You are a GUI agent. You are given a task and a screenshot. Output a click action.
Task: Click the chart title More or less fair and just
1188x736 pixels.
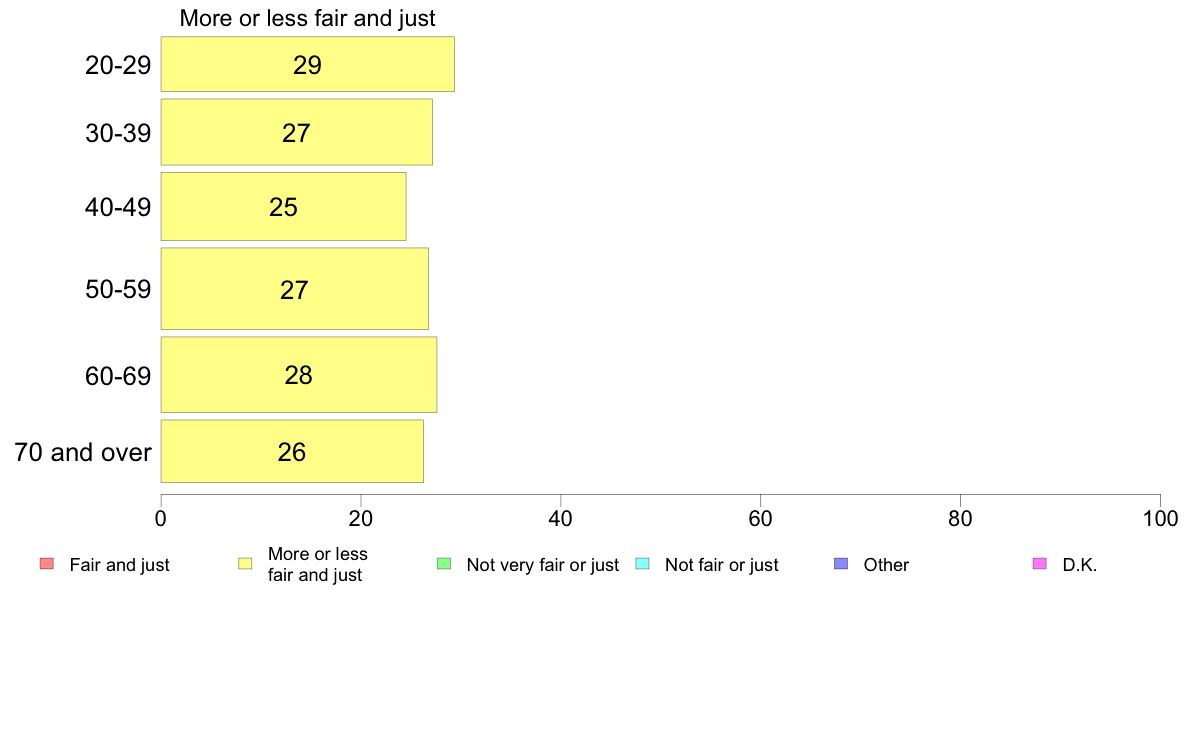point(308,18)
